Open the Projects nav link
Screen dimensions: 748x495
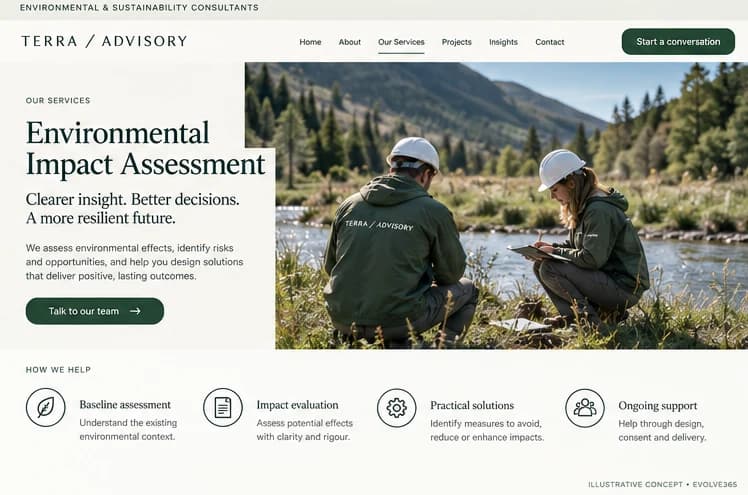click(x=457, y=42)
